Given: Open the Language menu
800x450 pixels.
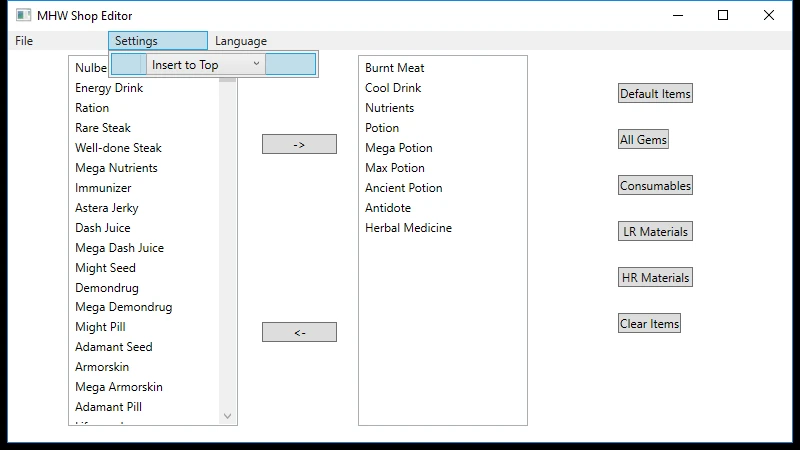Looking at the screenshot, I should coord(241,41).
